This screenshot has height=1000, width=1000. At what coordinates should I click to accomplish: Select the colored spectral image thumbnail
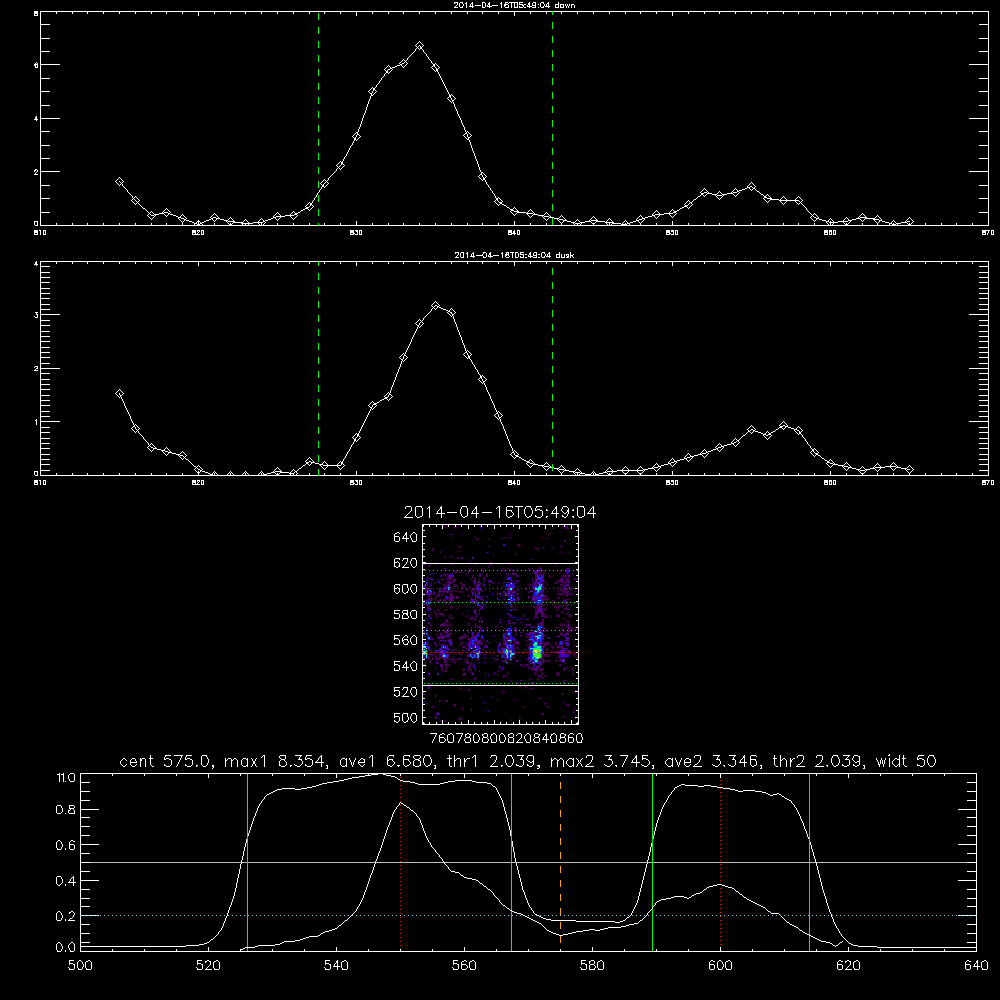500,624
